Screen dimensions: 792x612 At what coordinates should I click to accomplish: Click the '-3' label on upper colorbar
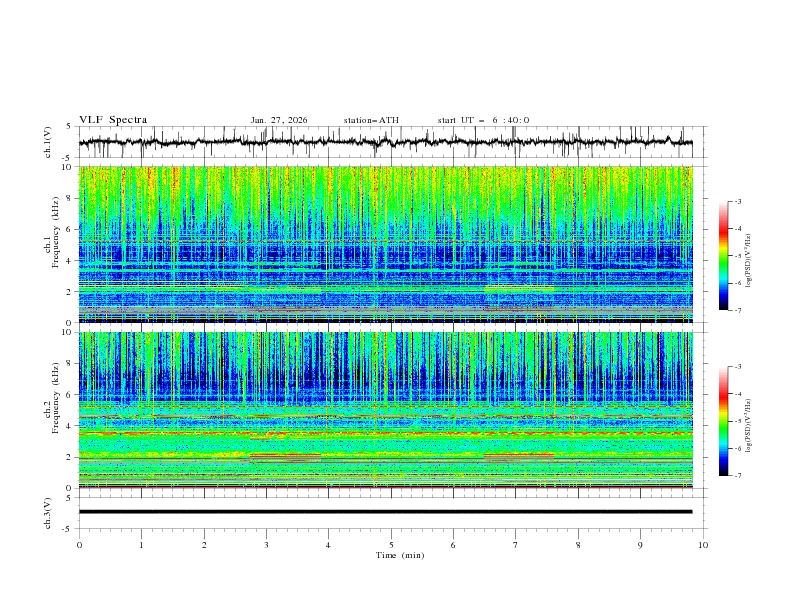738,201
